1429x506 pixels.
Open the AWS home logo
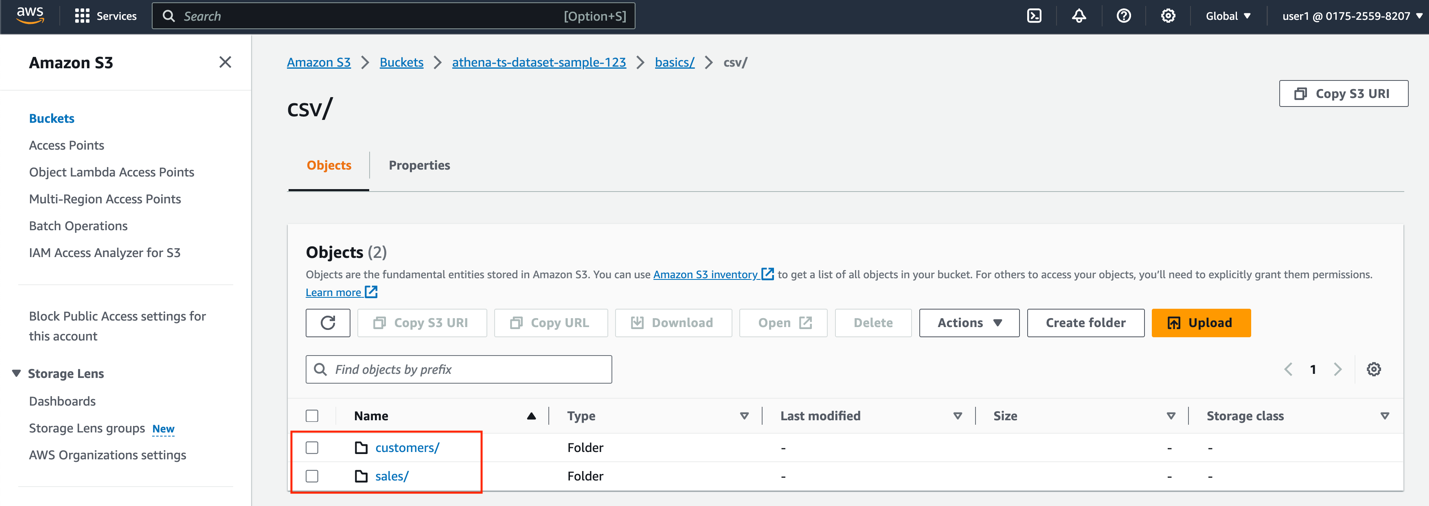click(x=30, y=16)
